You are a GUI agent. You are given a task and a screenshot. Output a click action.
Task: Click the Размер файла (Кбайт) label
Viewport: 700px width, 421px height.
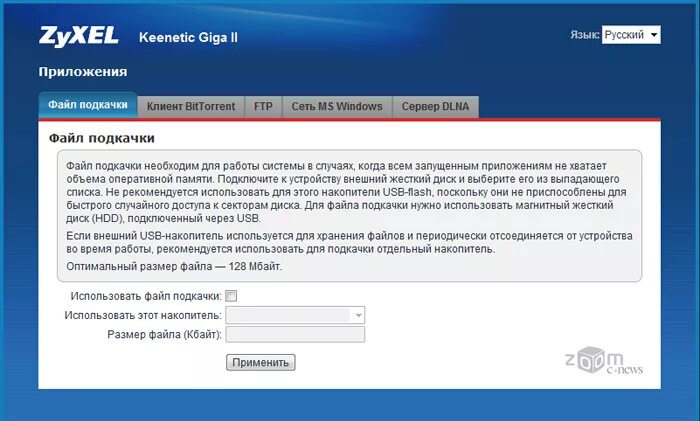click(x=164, y=334)
